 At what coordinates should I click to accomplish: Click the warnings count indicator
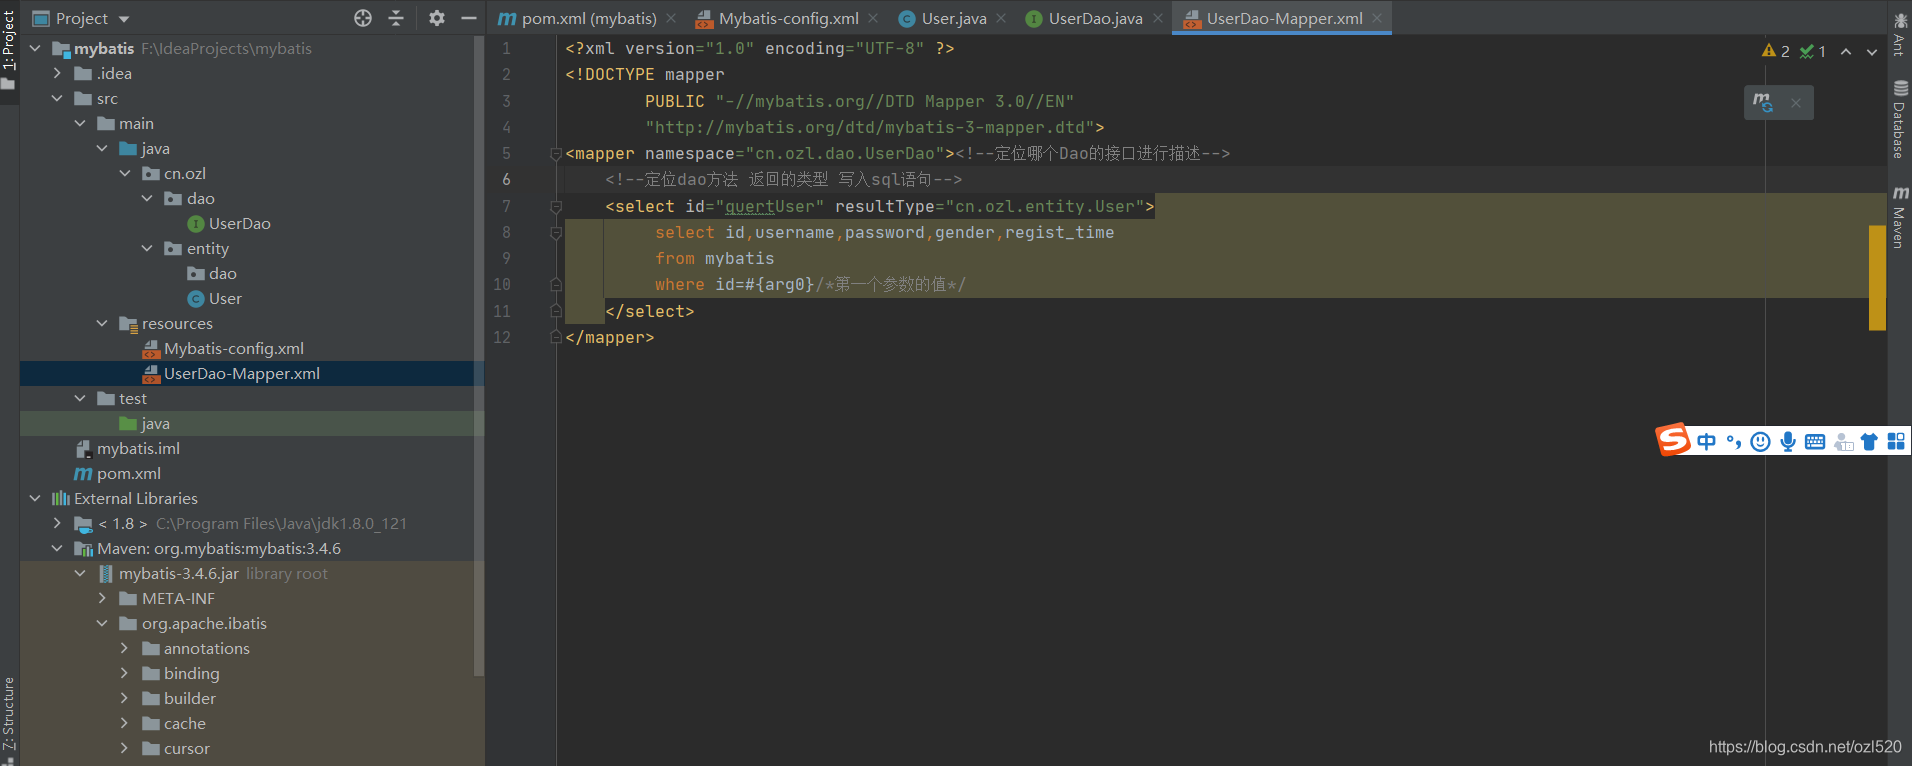pyautogui.click(x=1776, y=51)
